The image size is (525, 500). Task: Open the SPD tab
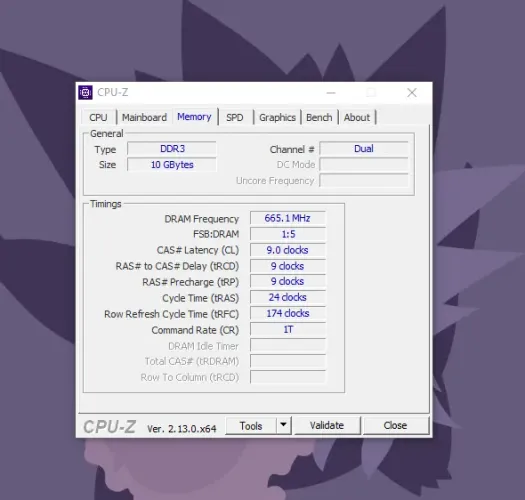[235, 118]
